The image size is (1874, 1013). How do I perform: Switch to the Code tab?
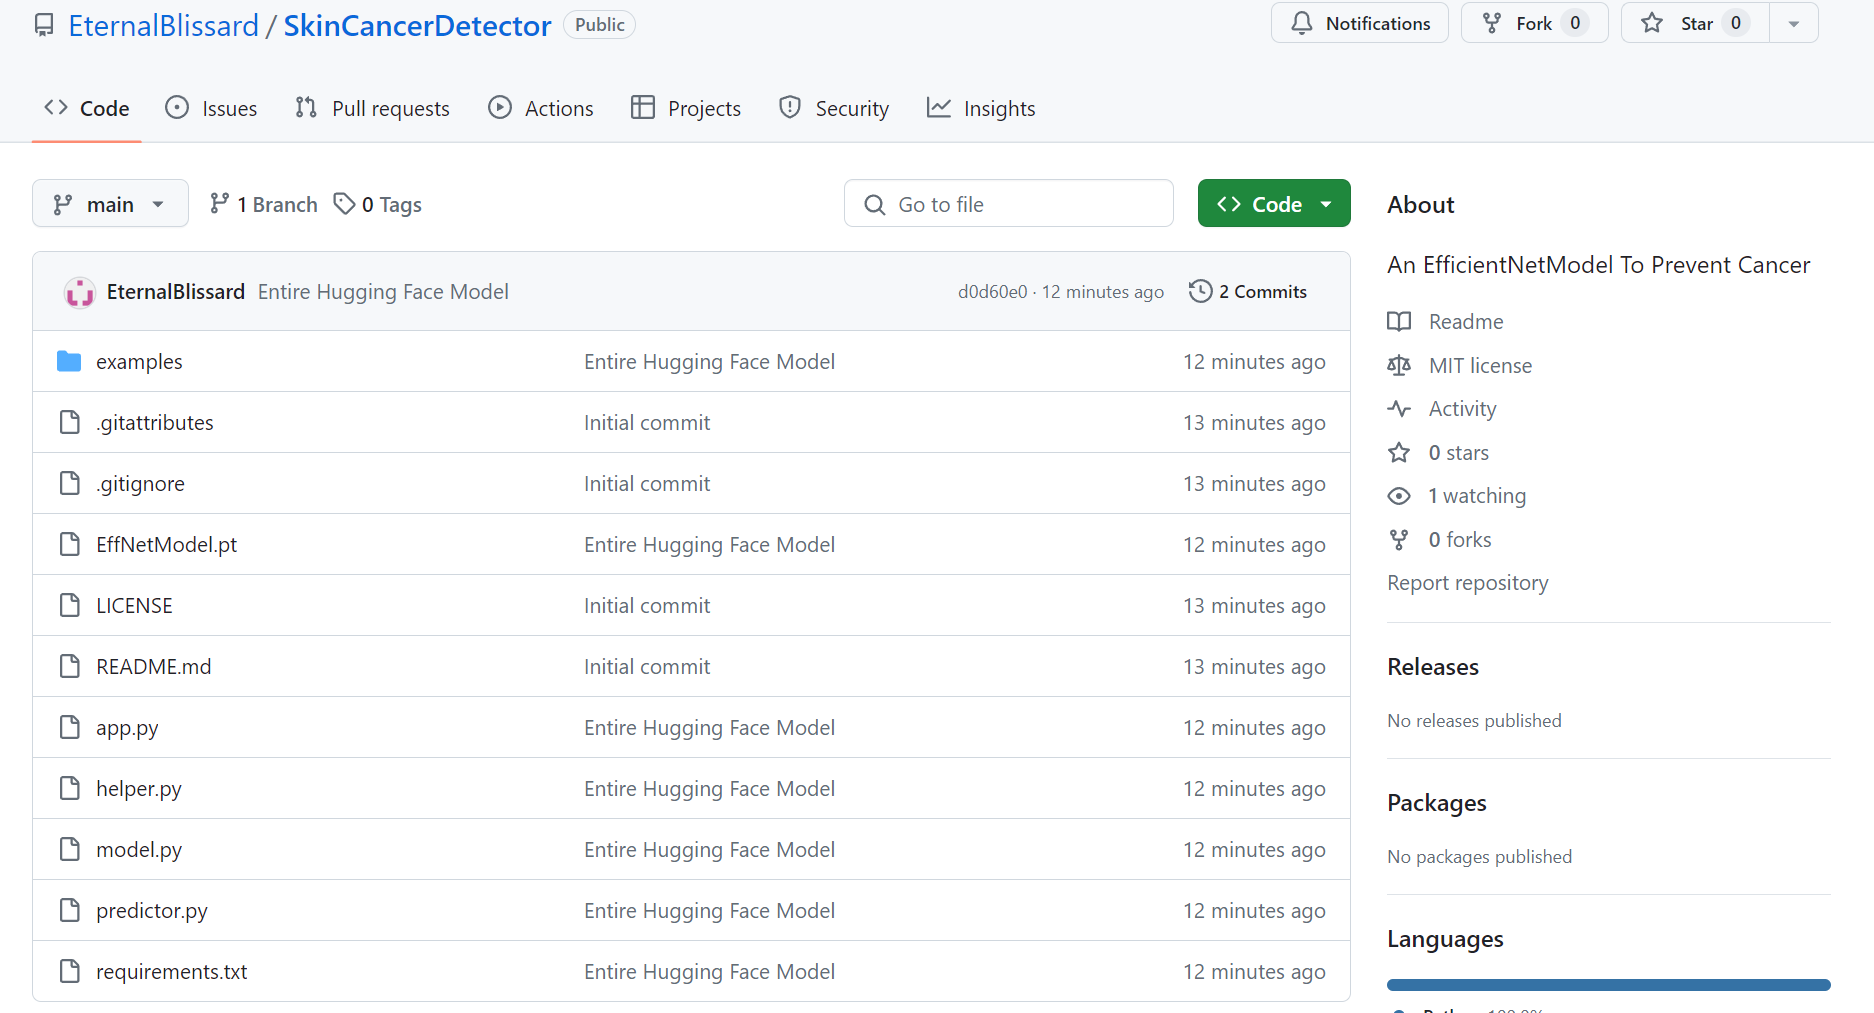pyautogui.click(x=87, y=108)
